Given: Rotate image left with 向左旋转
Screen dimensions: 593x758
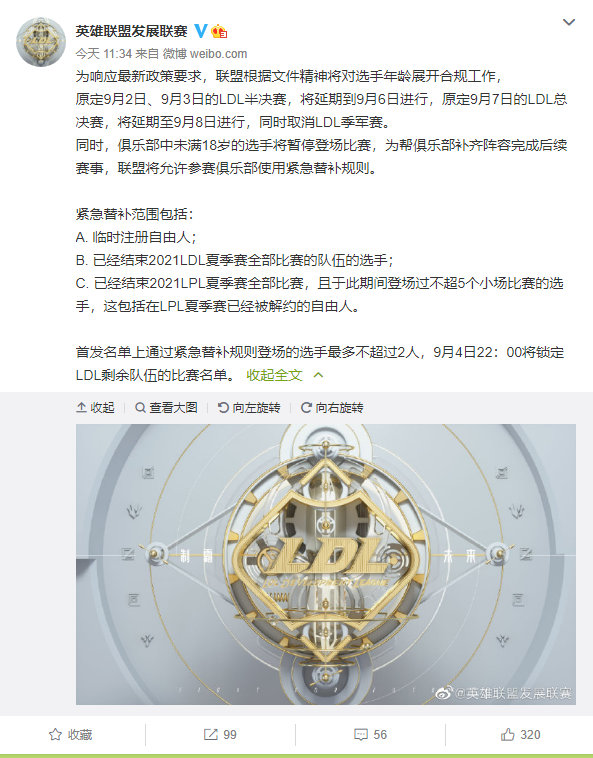Looking at the screenshot, I should [x=249, y=408].
